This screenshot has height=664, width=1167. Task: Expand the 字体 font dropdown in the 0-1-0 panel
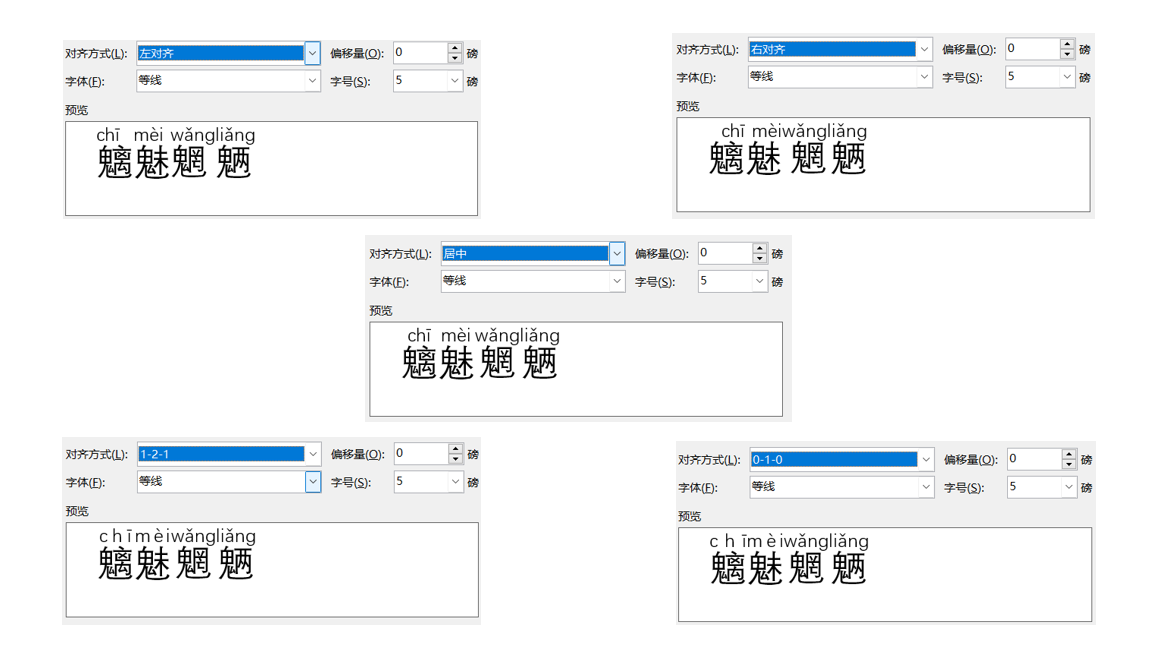925,487
